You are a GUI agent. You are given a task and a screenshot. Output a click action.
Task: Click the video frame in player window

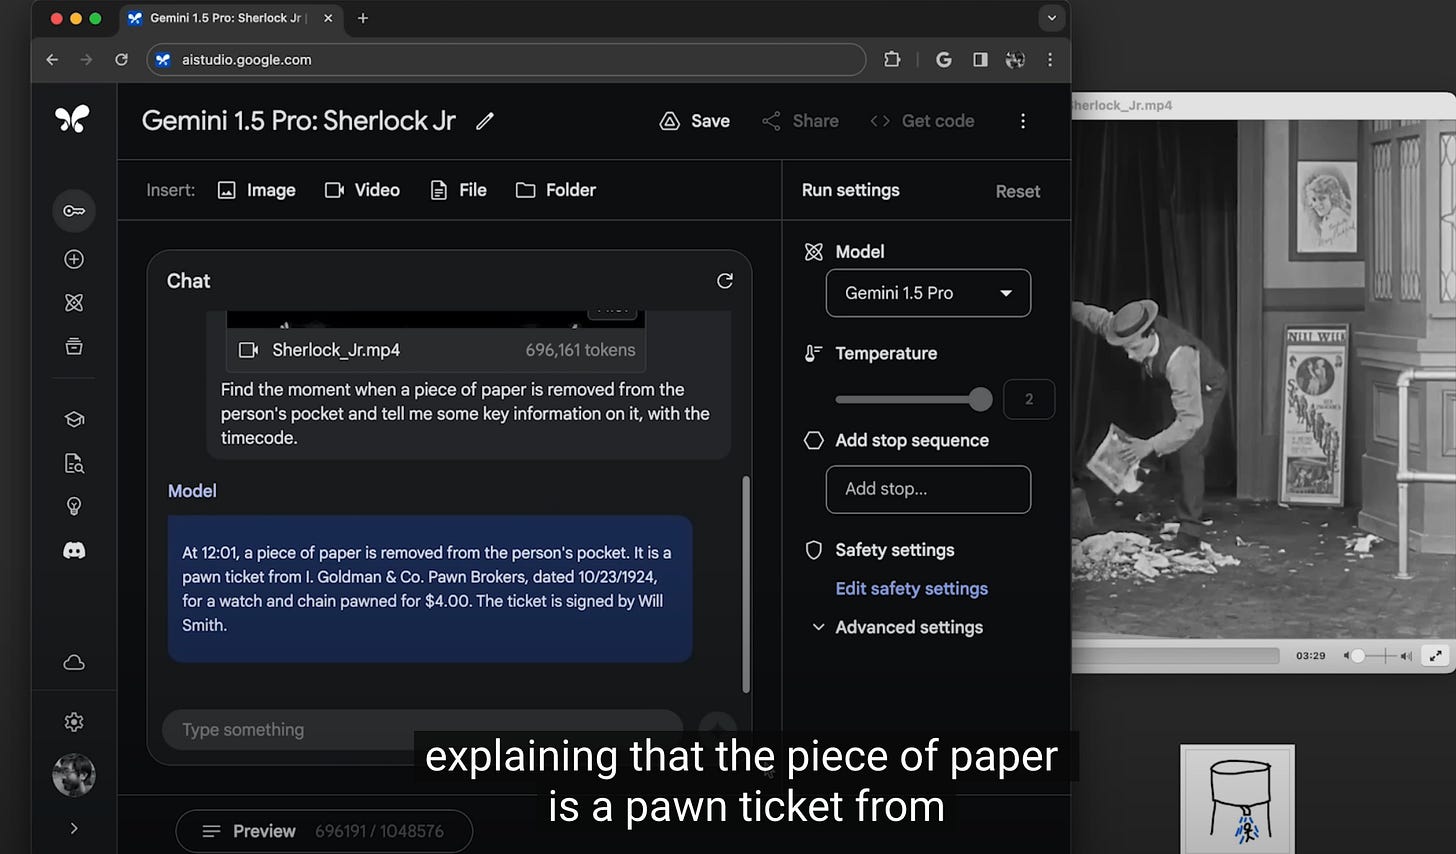(x=1264, y=378)
